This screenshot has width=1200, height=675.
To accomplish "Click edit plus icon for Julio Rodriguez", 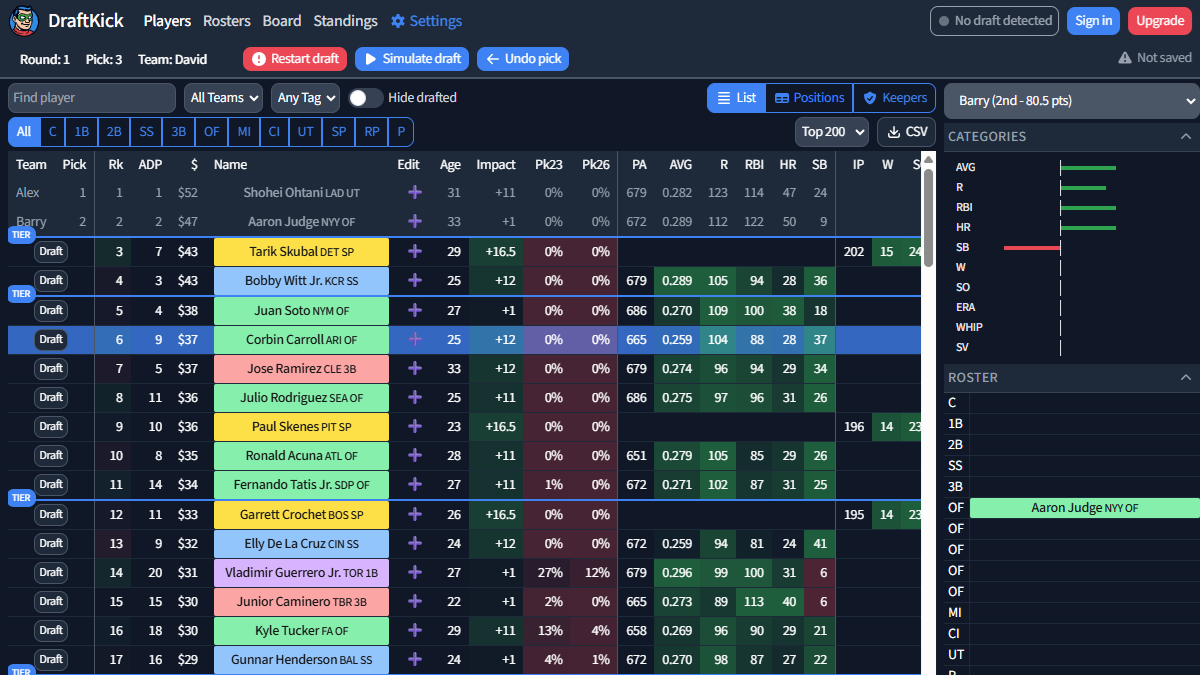I will point(415,397).
